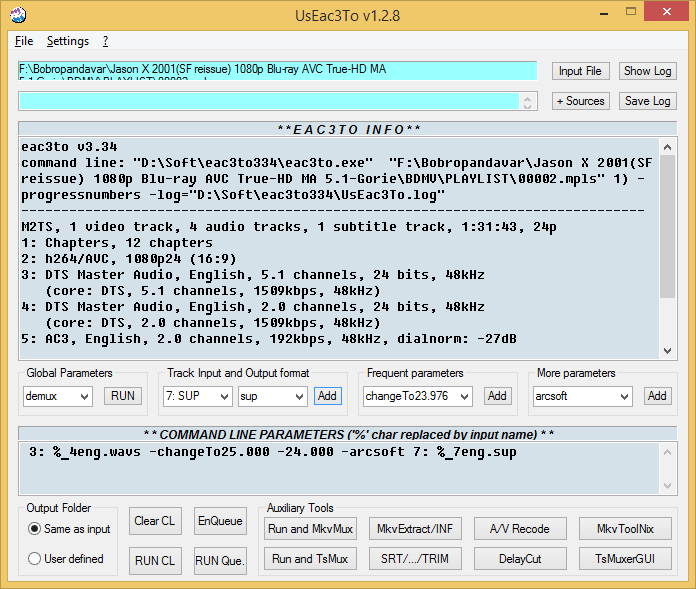The height and width of the screenshot is (589, 696).
Task: Open the Settings menu
Action: 68,41
